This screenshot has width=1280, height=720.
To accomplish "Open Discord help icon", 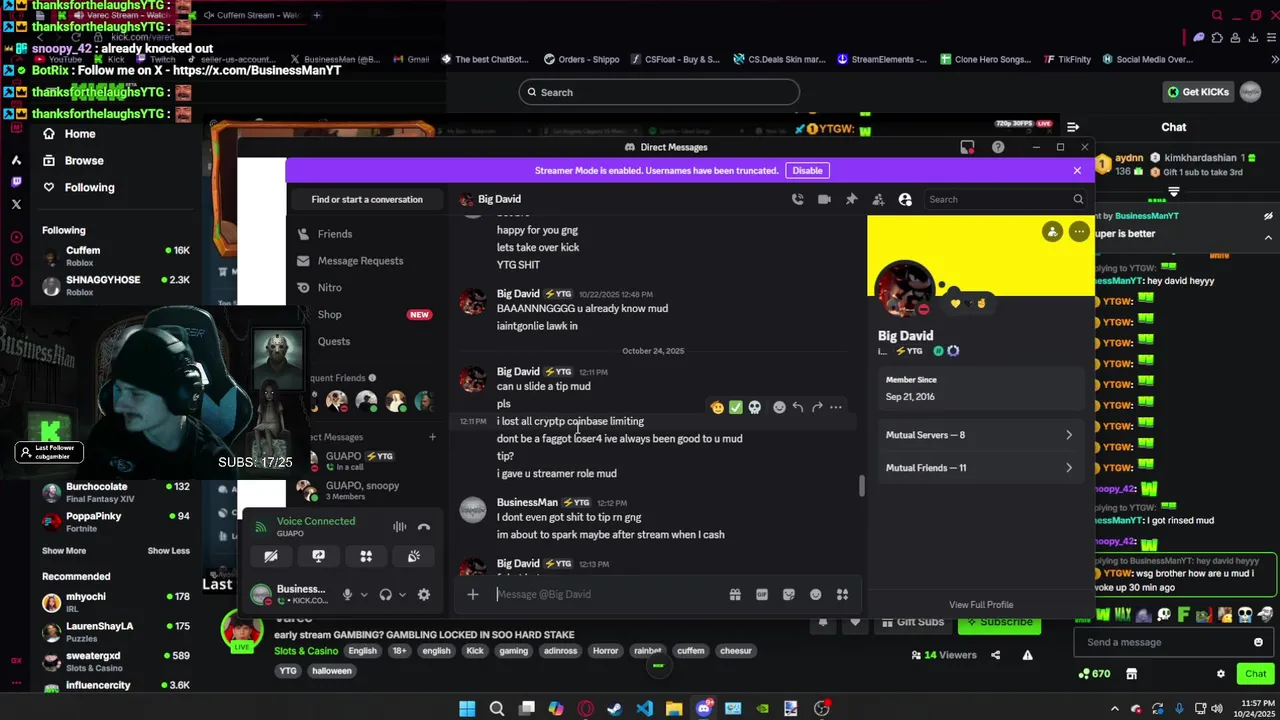I will coord(998,147).
